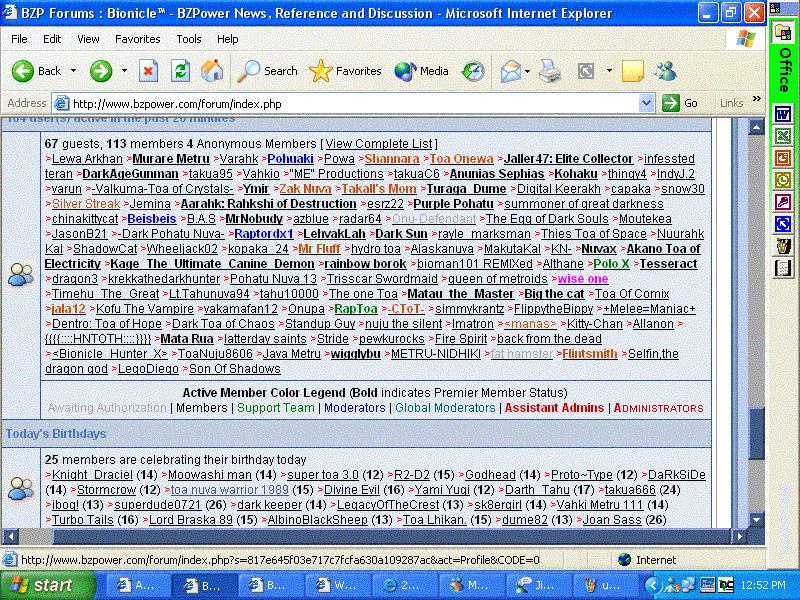Click the Print icon in toolbar
This screenshot has height=600, width=800.
coord(550,71)
